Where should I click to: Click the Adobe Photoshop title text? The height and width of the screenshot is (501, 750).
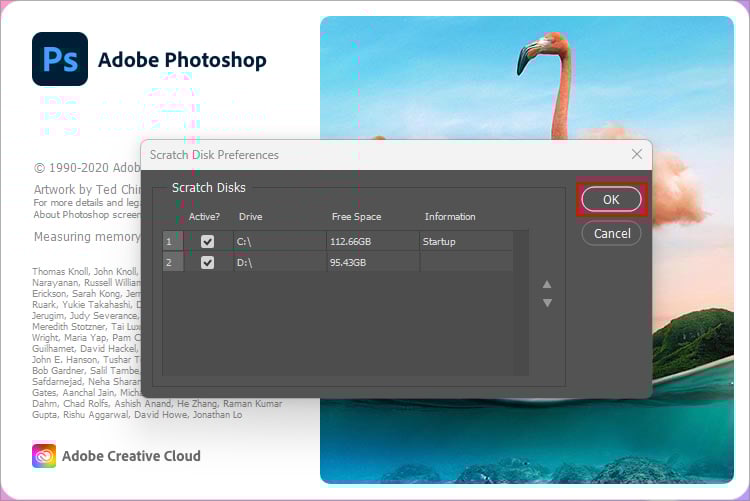click(x=182, y=60)
